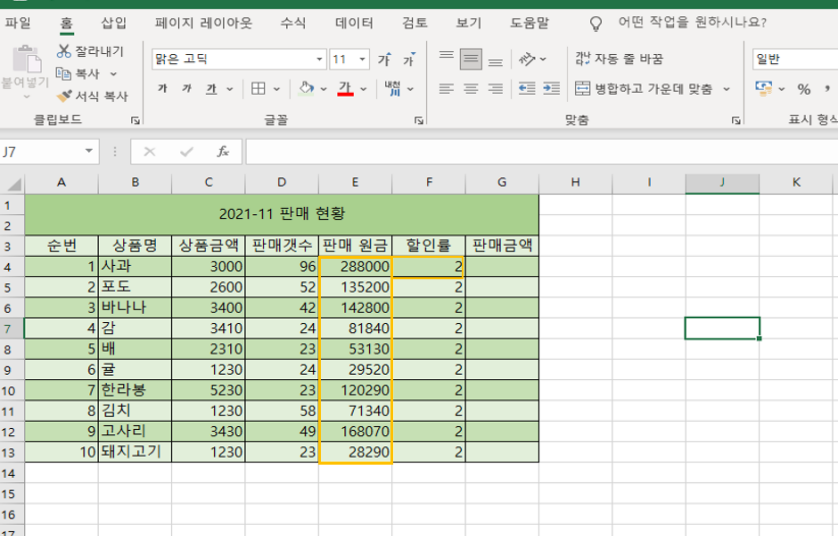Click cell containing 한라봉
The image size is (838, 536).
click(x=135, y=390)
